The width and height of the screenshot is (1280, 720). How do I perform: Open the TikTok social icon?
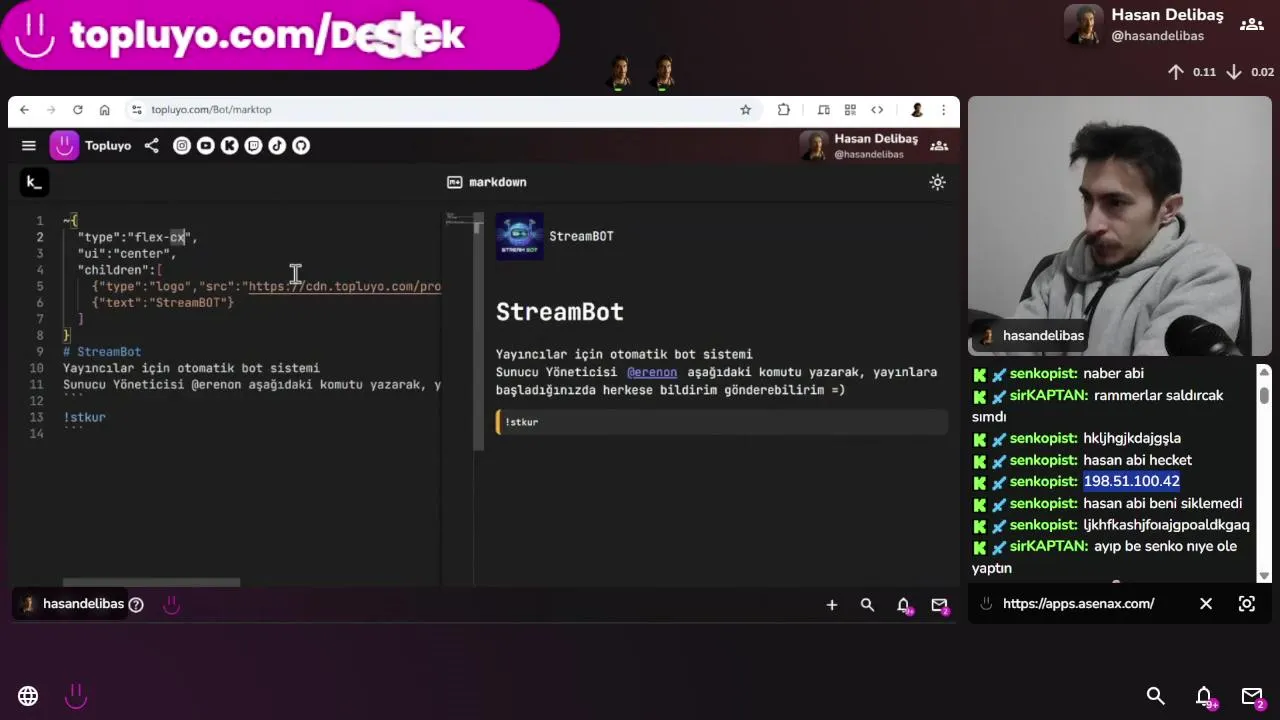(x=277, y=146)
